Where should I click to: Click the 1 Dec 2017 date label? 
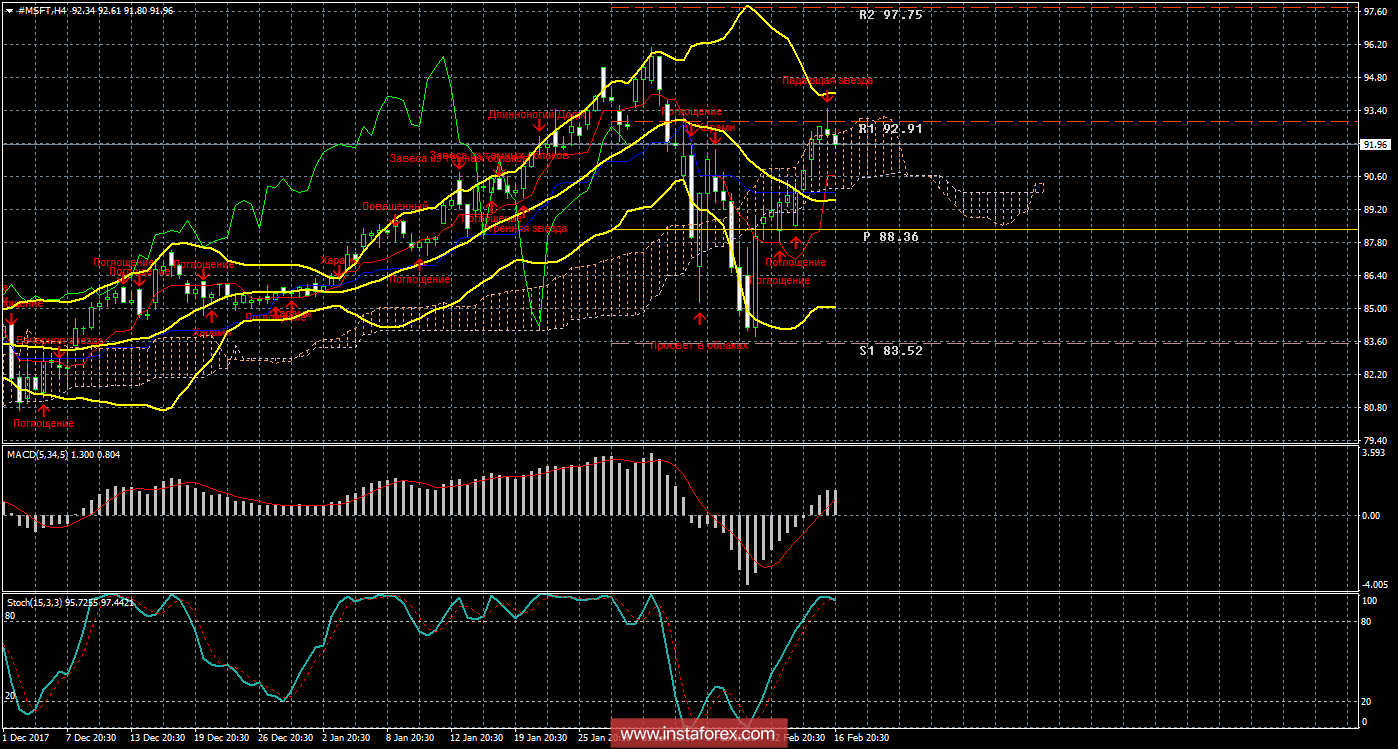(x=25, y=737)
